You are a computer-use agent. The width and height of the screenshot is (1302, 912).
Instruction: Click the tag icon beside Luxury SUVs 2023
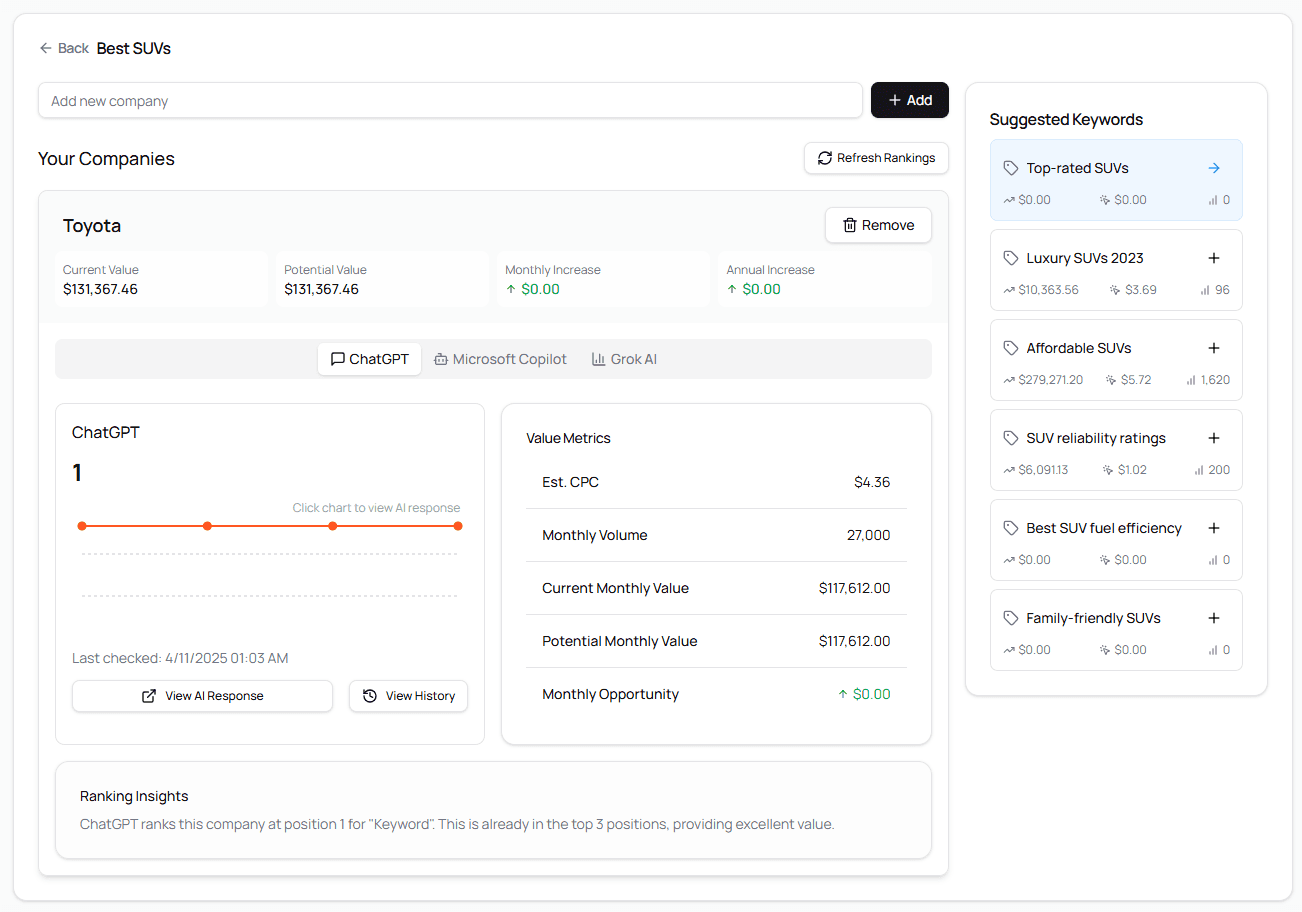tap(1011, 258)
